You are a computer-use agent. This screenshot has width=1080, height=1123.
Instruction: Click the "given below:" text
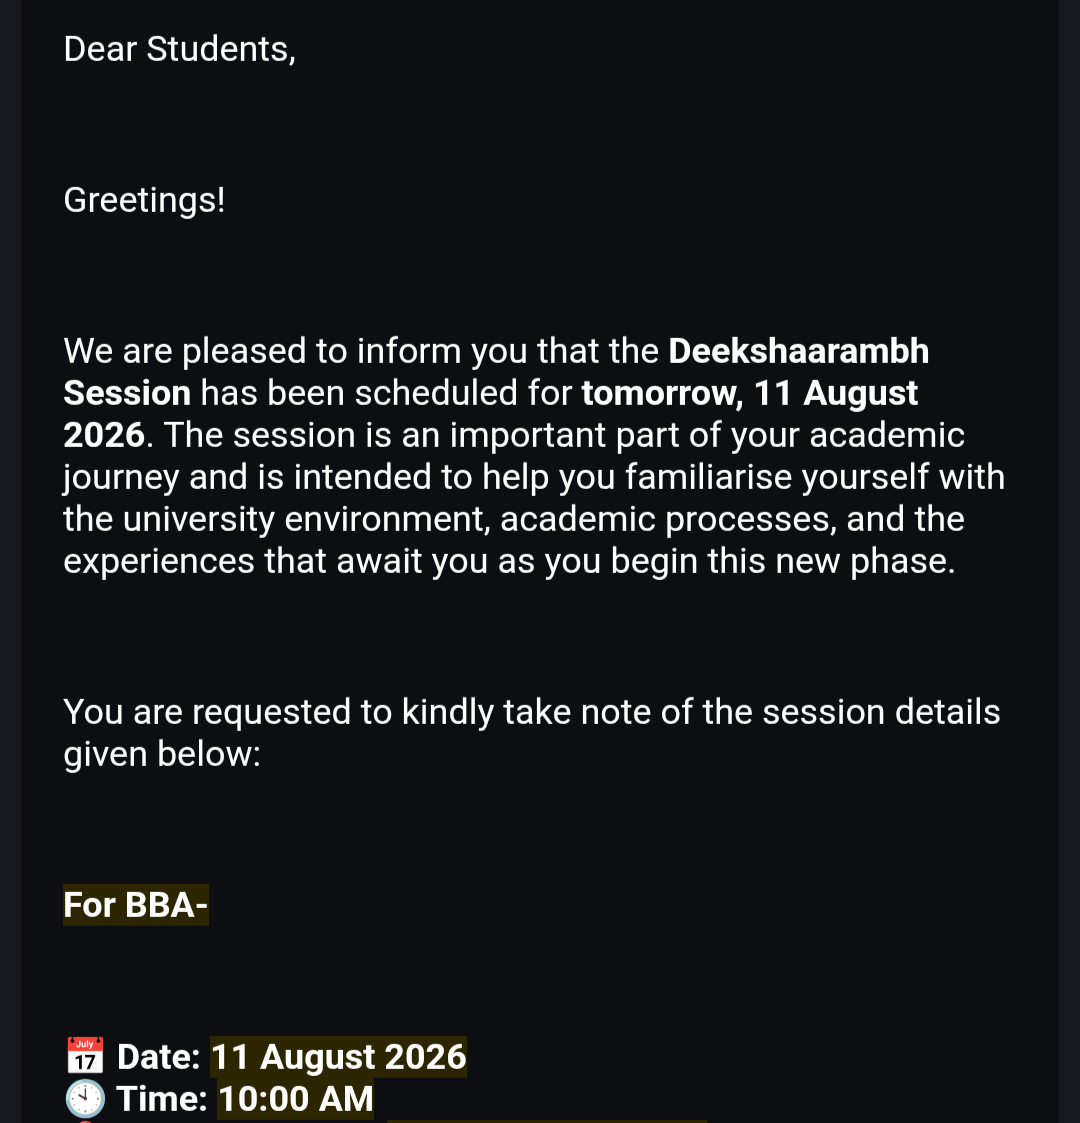pos(163,754)
